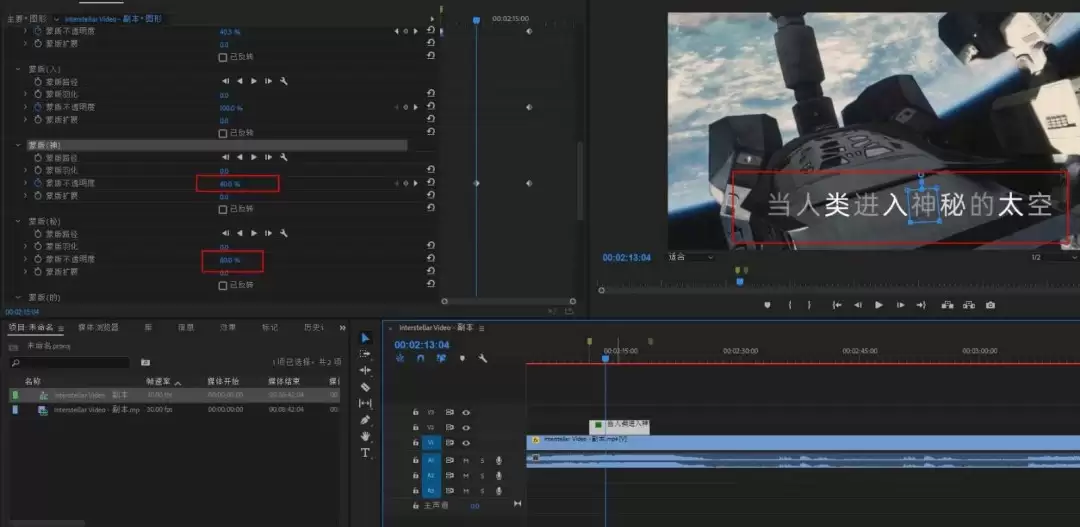This screenshot has width=1080, height=527.
Task: Click Go to In point button
Action: tap(837, 305)
